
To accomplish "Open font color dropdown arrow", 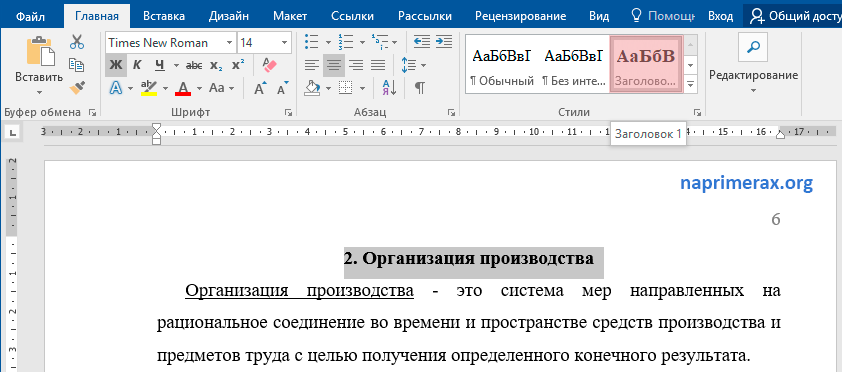I will point(199,88).
